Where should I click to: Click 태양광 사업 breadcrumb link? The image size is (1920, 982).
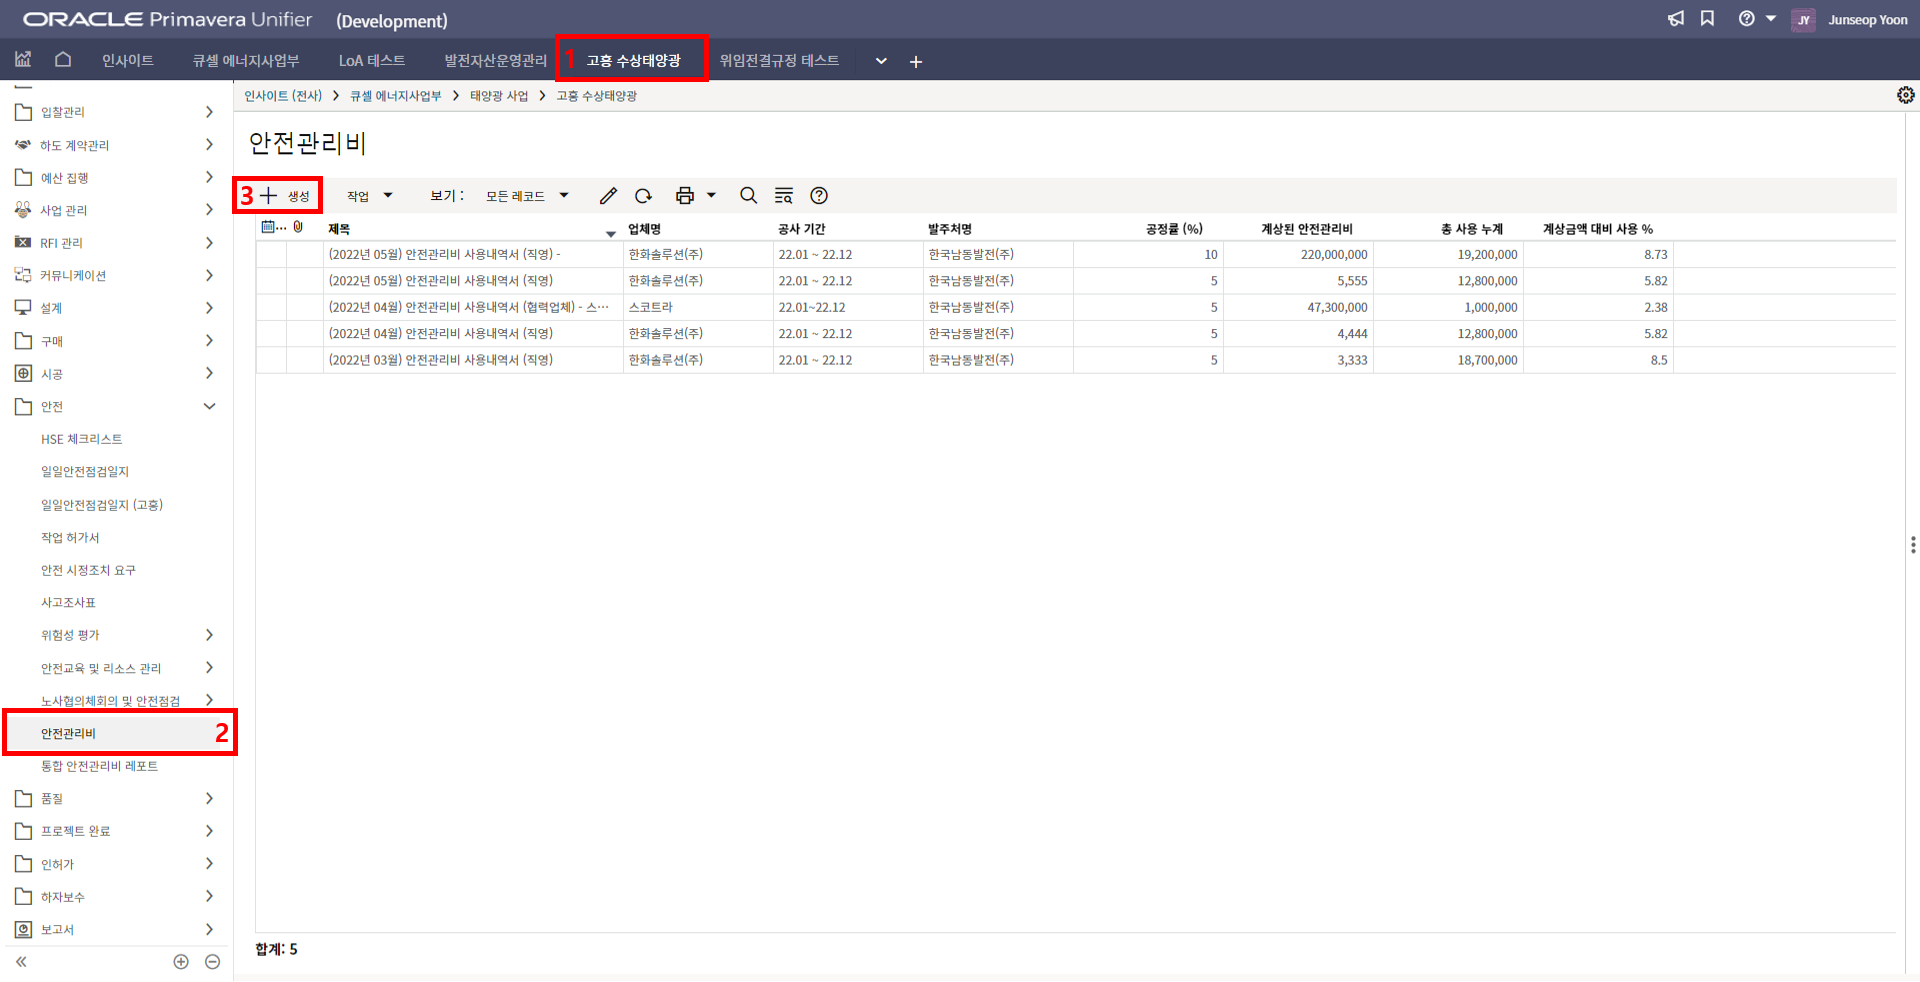click(x=499, y=96)
